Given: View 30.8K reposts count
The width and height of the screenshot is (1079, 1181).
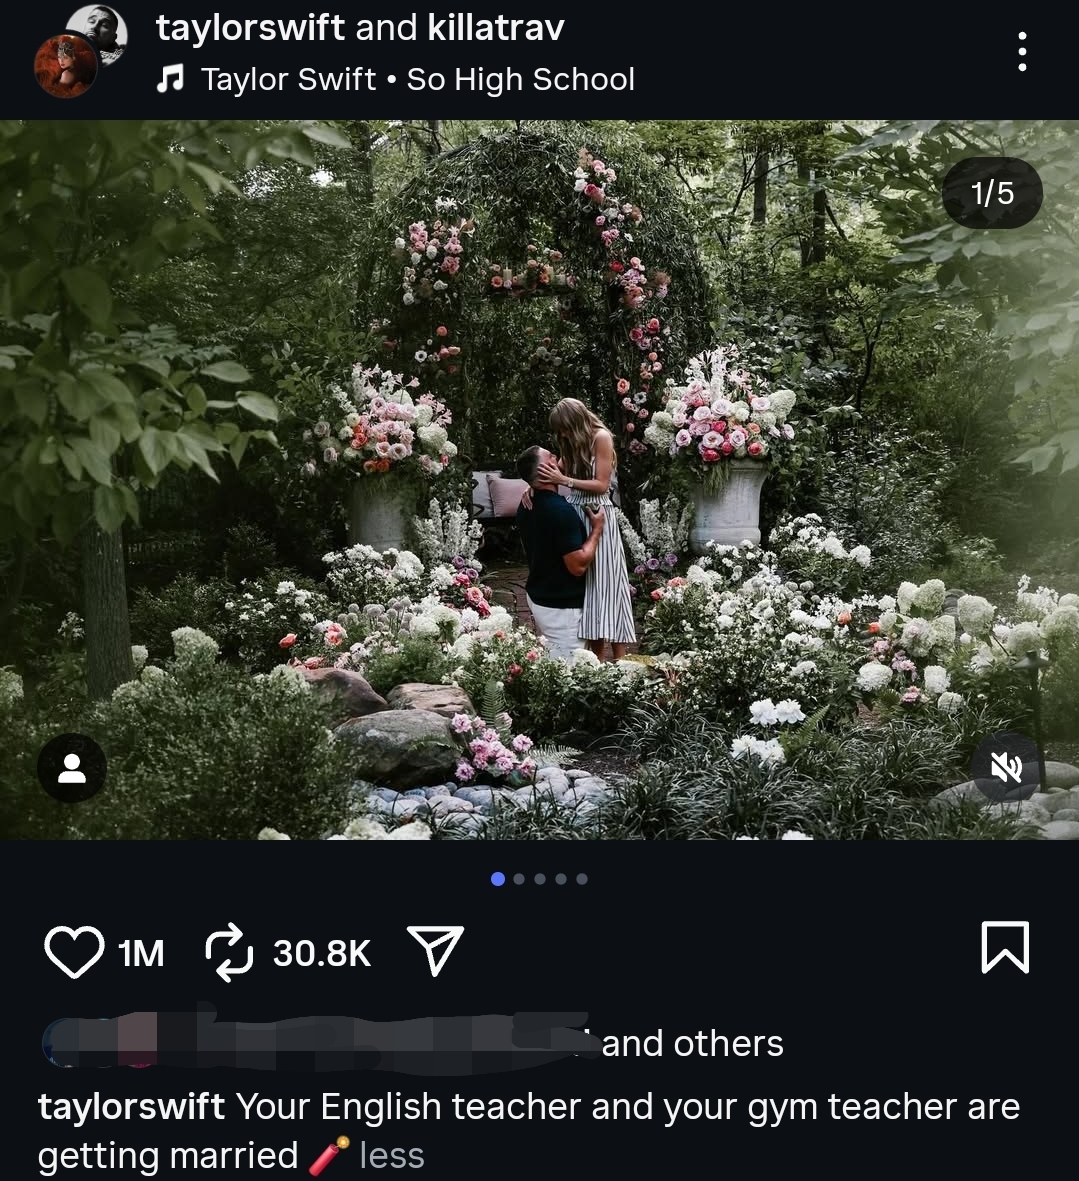Looking at the screenshot, I should pos(322,953).
